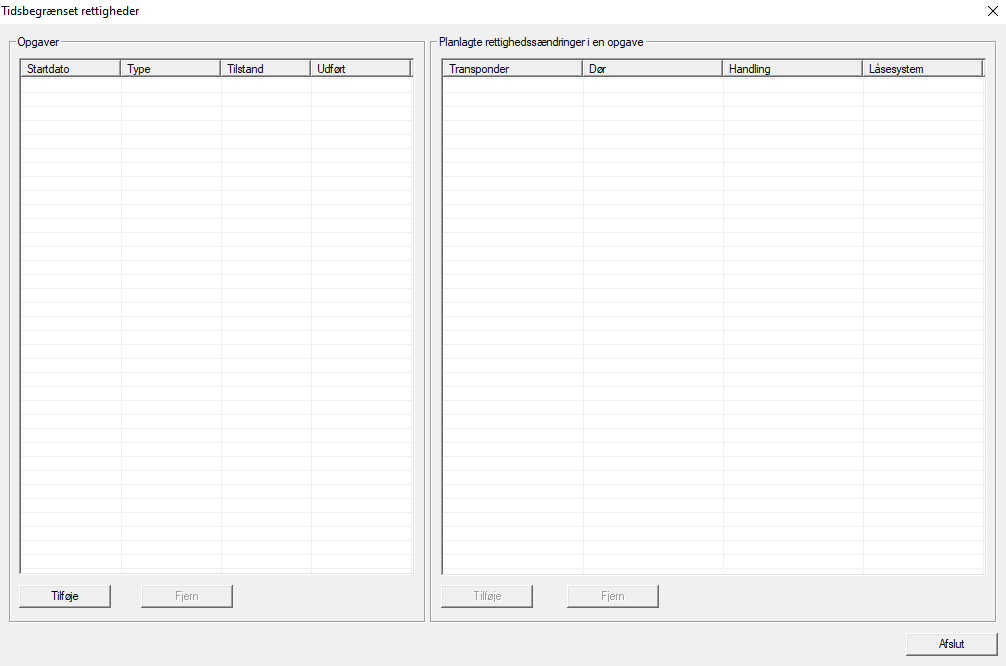This screenshot has height=666, width=1006.
Task: Click Tilføje button under Opgaver list
Action: (x=65, y=596)
